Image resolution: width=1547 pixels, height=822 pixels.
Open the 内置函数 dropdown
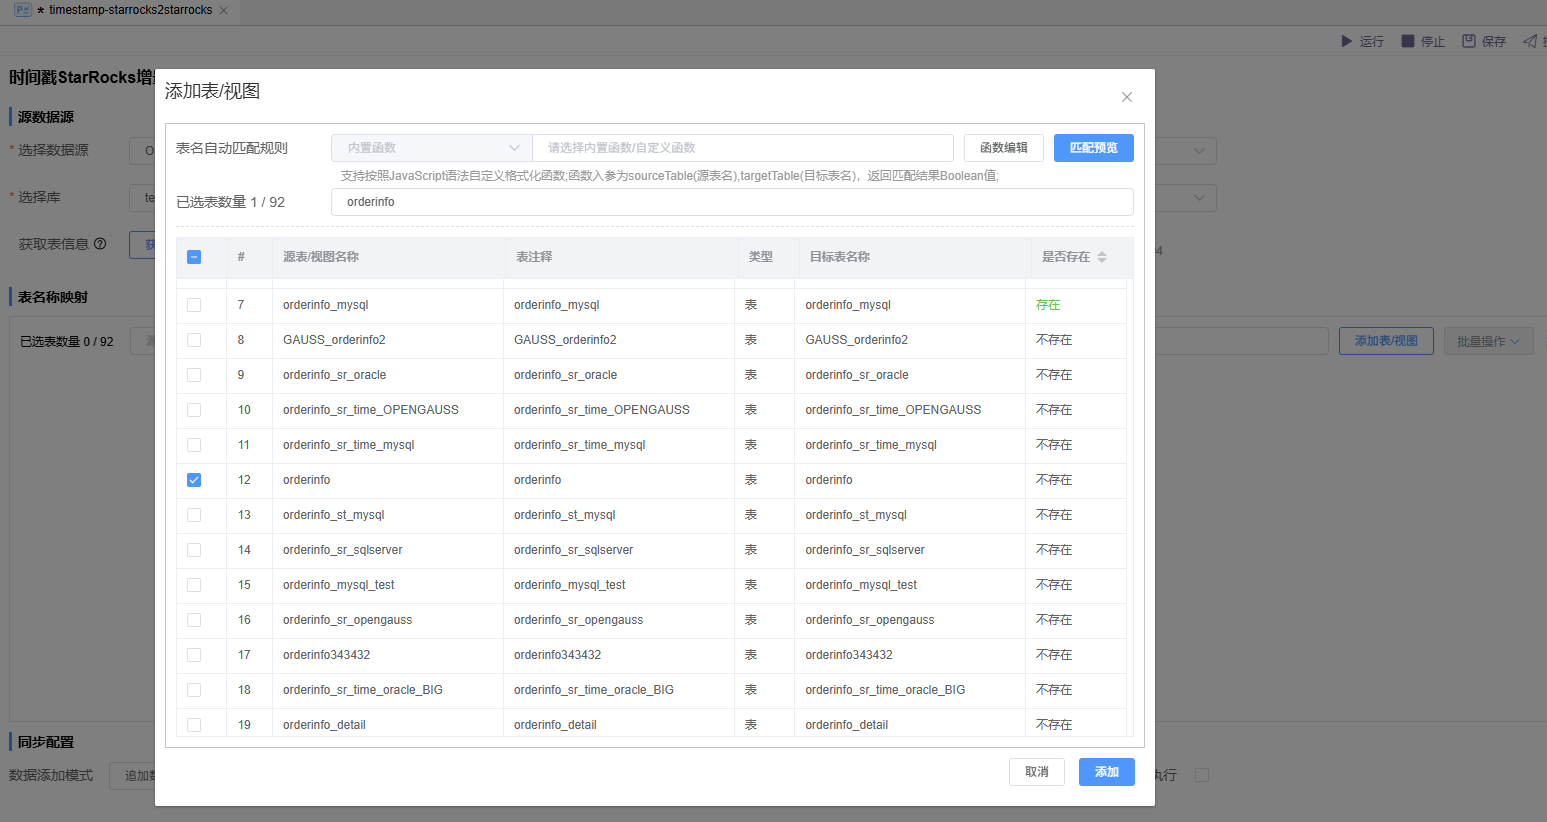click(x=431, y=148)
